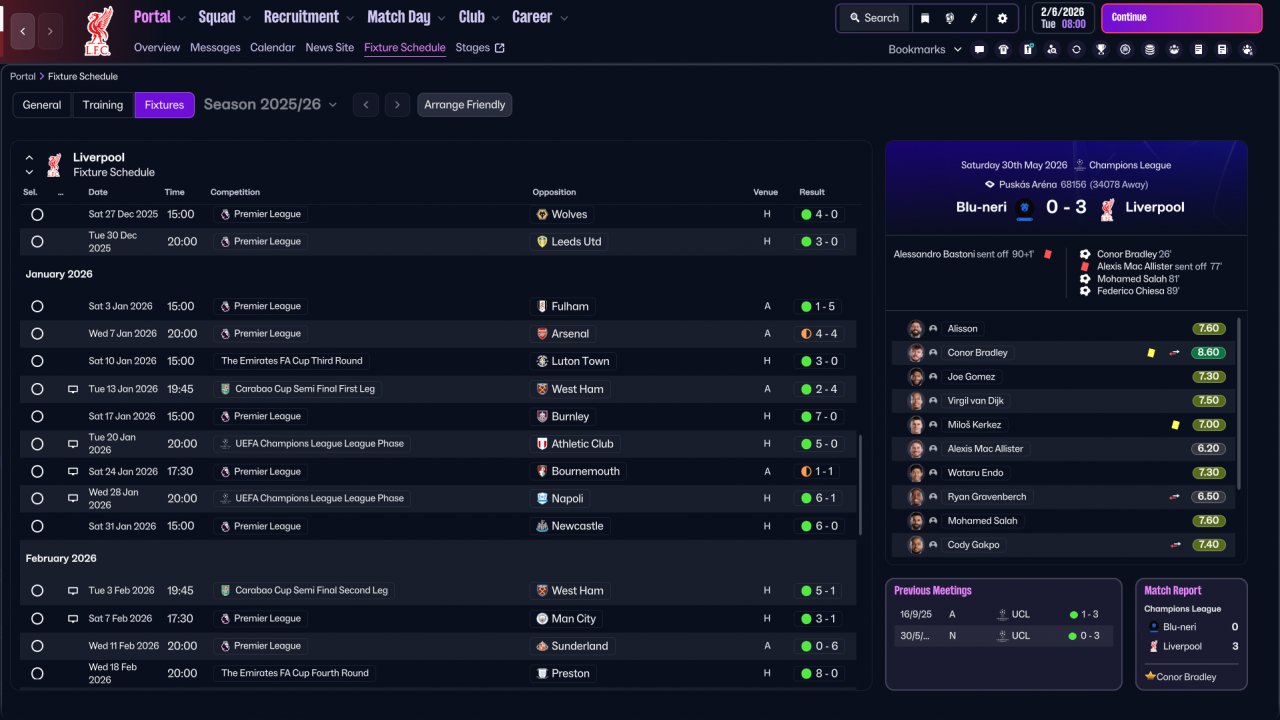Switch to the Training tab
Image resolution: width=1280 pixels, height=720 pixels.
[x=103, y=105]
